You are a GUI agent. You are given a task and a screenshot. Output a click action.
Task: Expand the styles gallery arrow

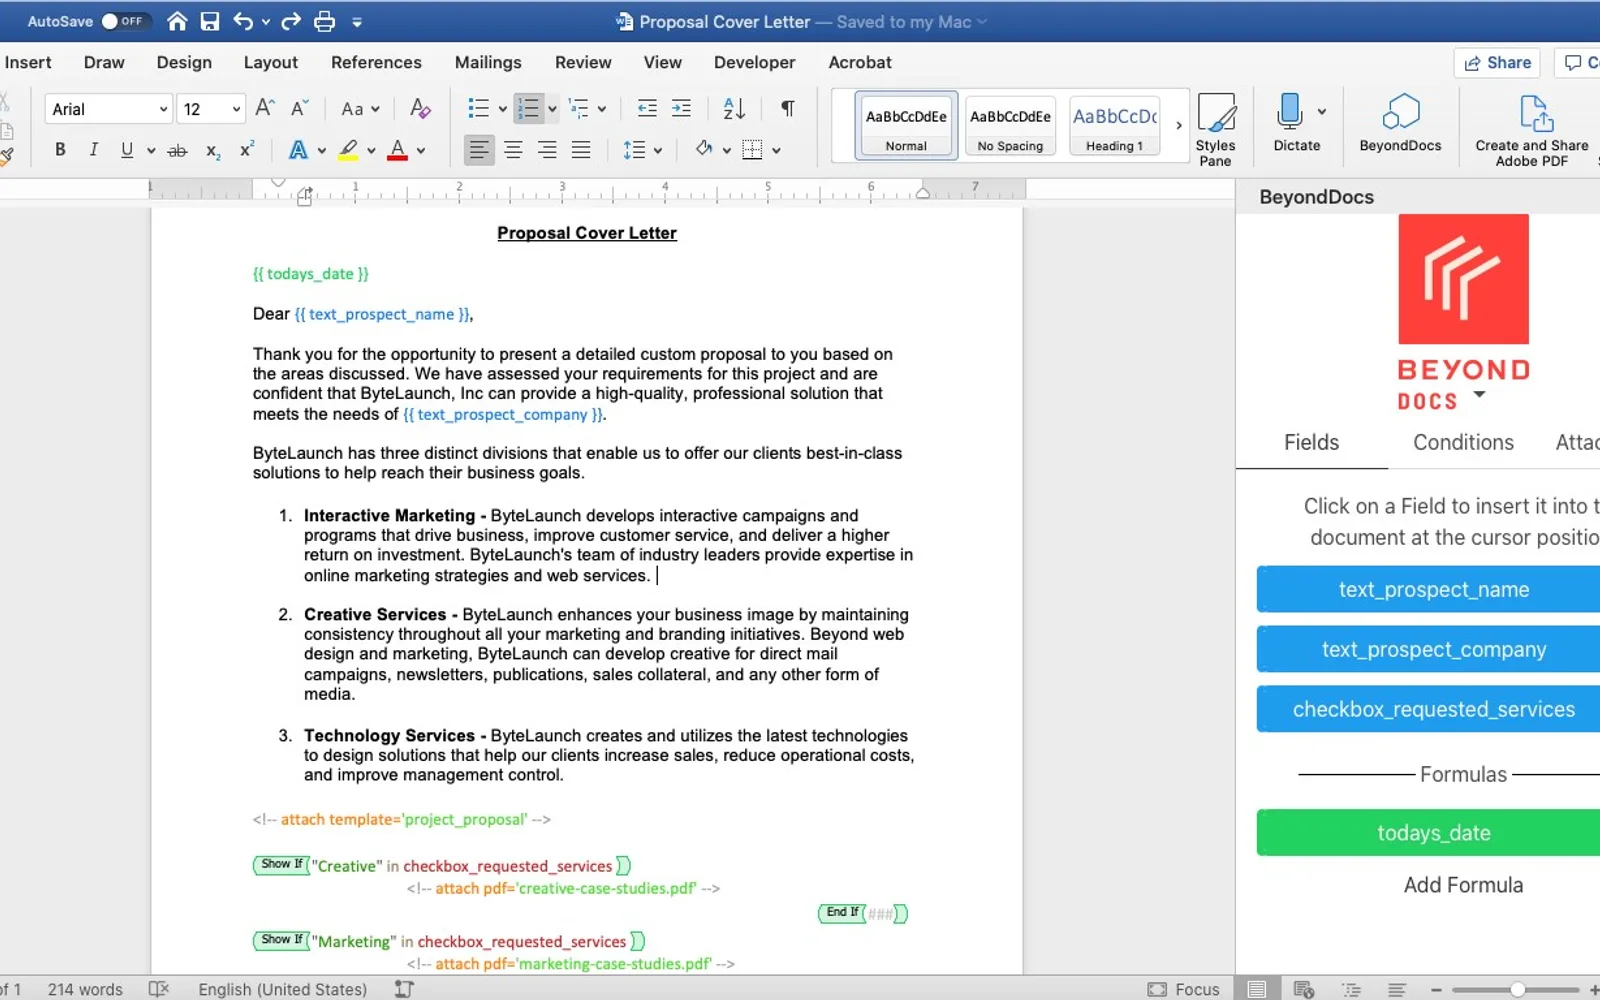pos(1179,126)
